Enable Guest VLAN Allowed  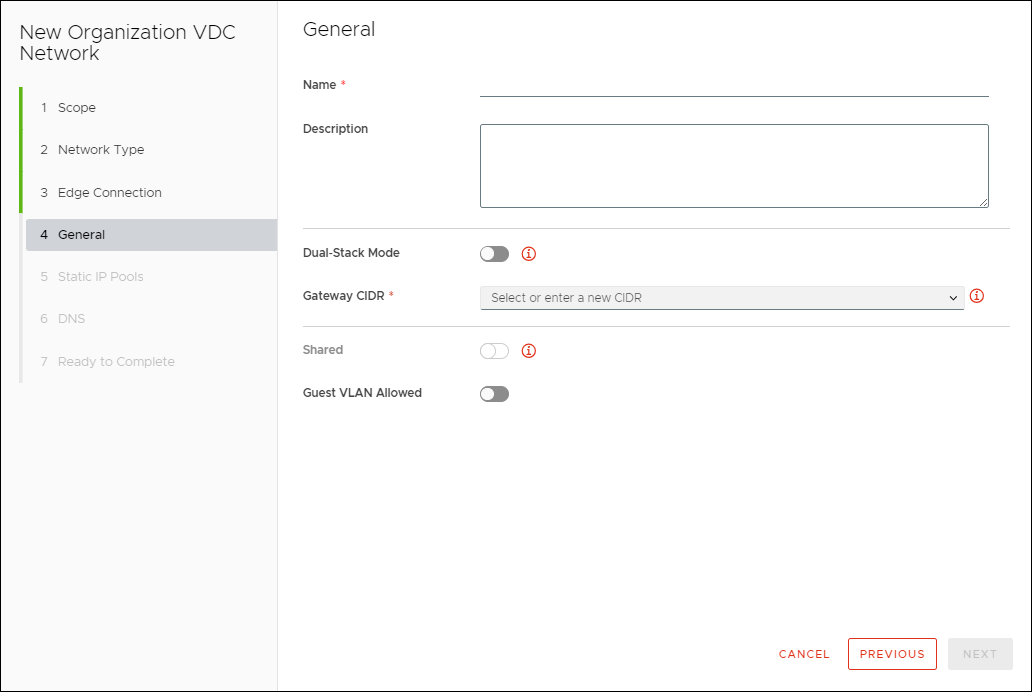494,393
